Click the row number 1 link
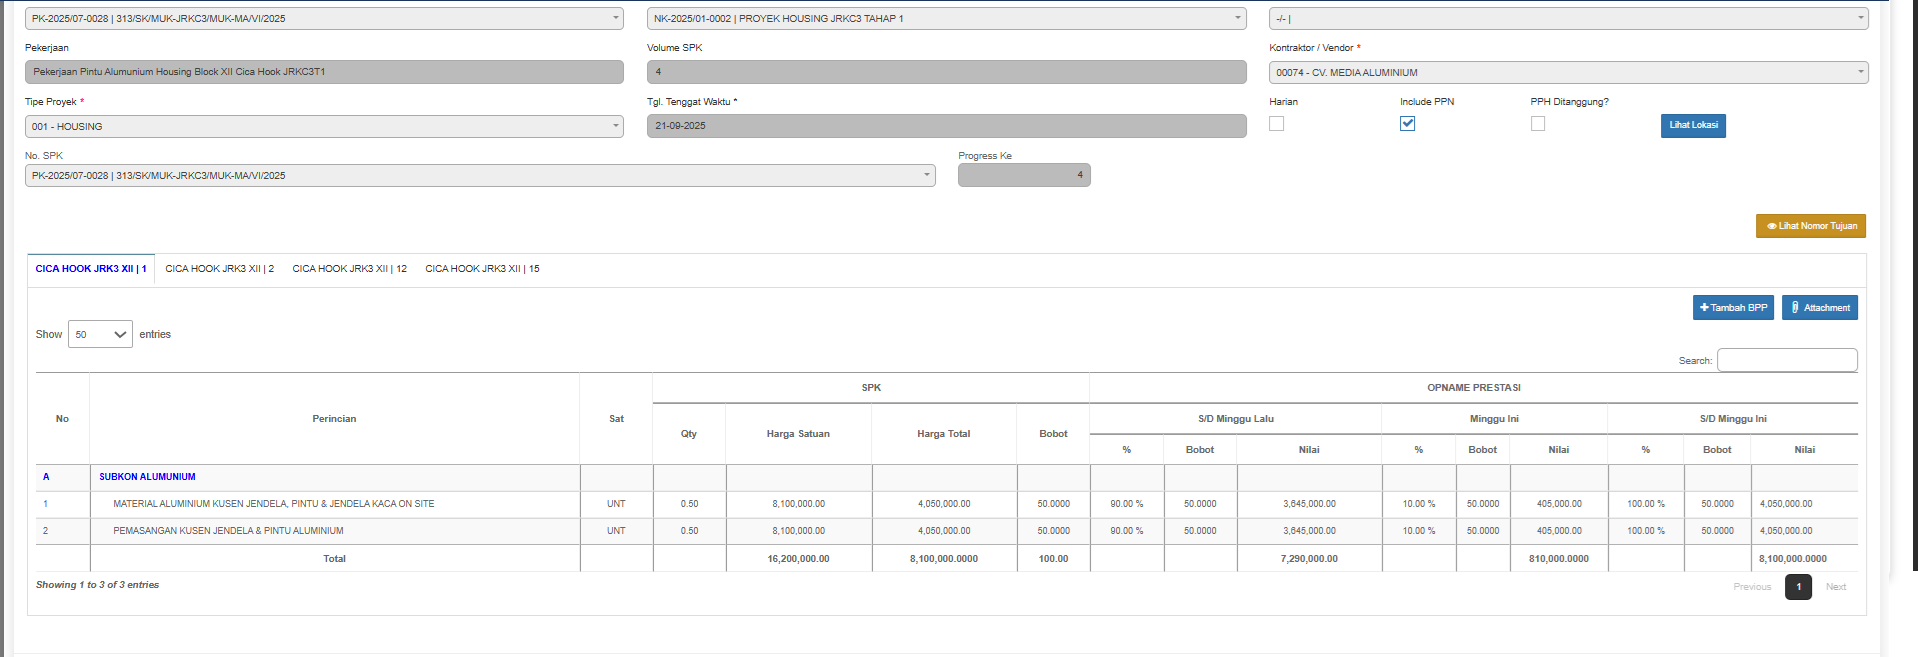Viewport: 1918px width, 657px height. 45,504
